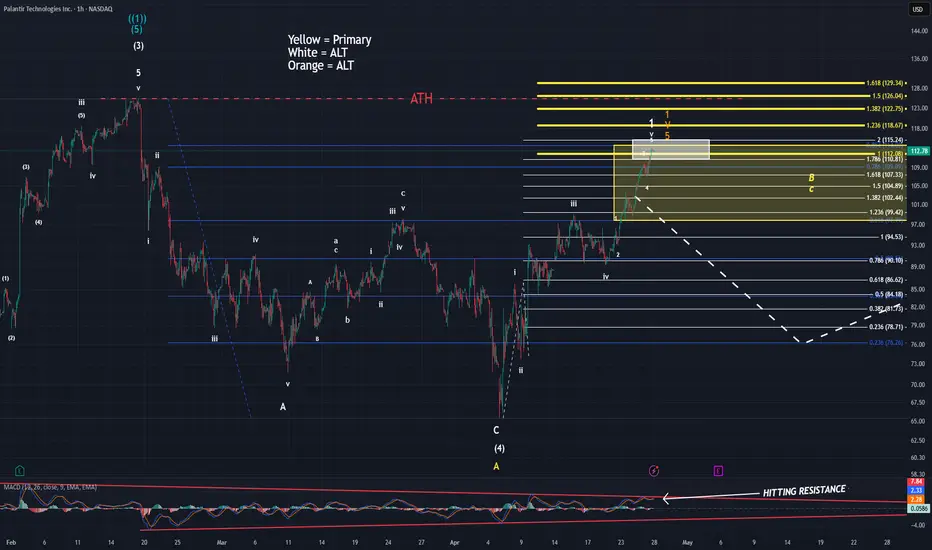Click the red ATH text annotation
Image resolution: width=932 pixels, height=550 pixels.
click(x=421, y=99)
